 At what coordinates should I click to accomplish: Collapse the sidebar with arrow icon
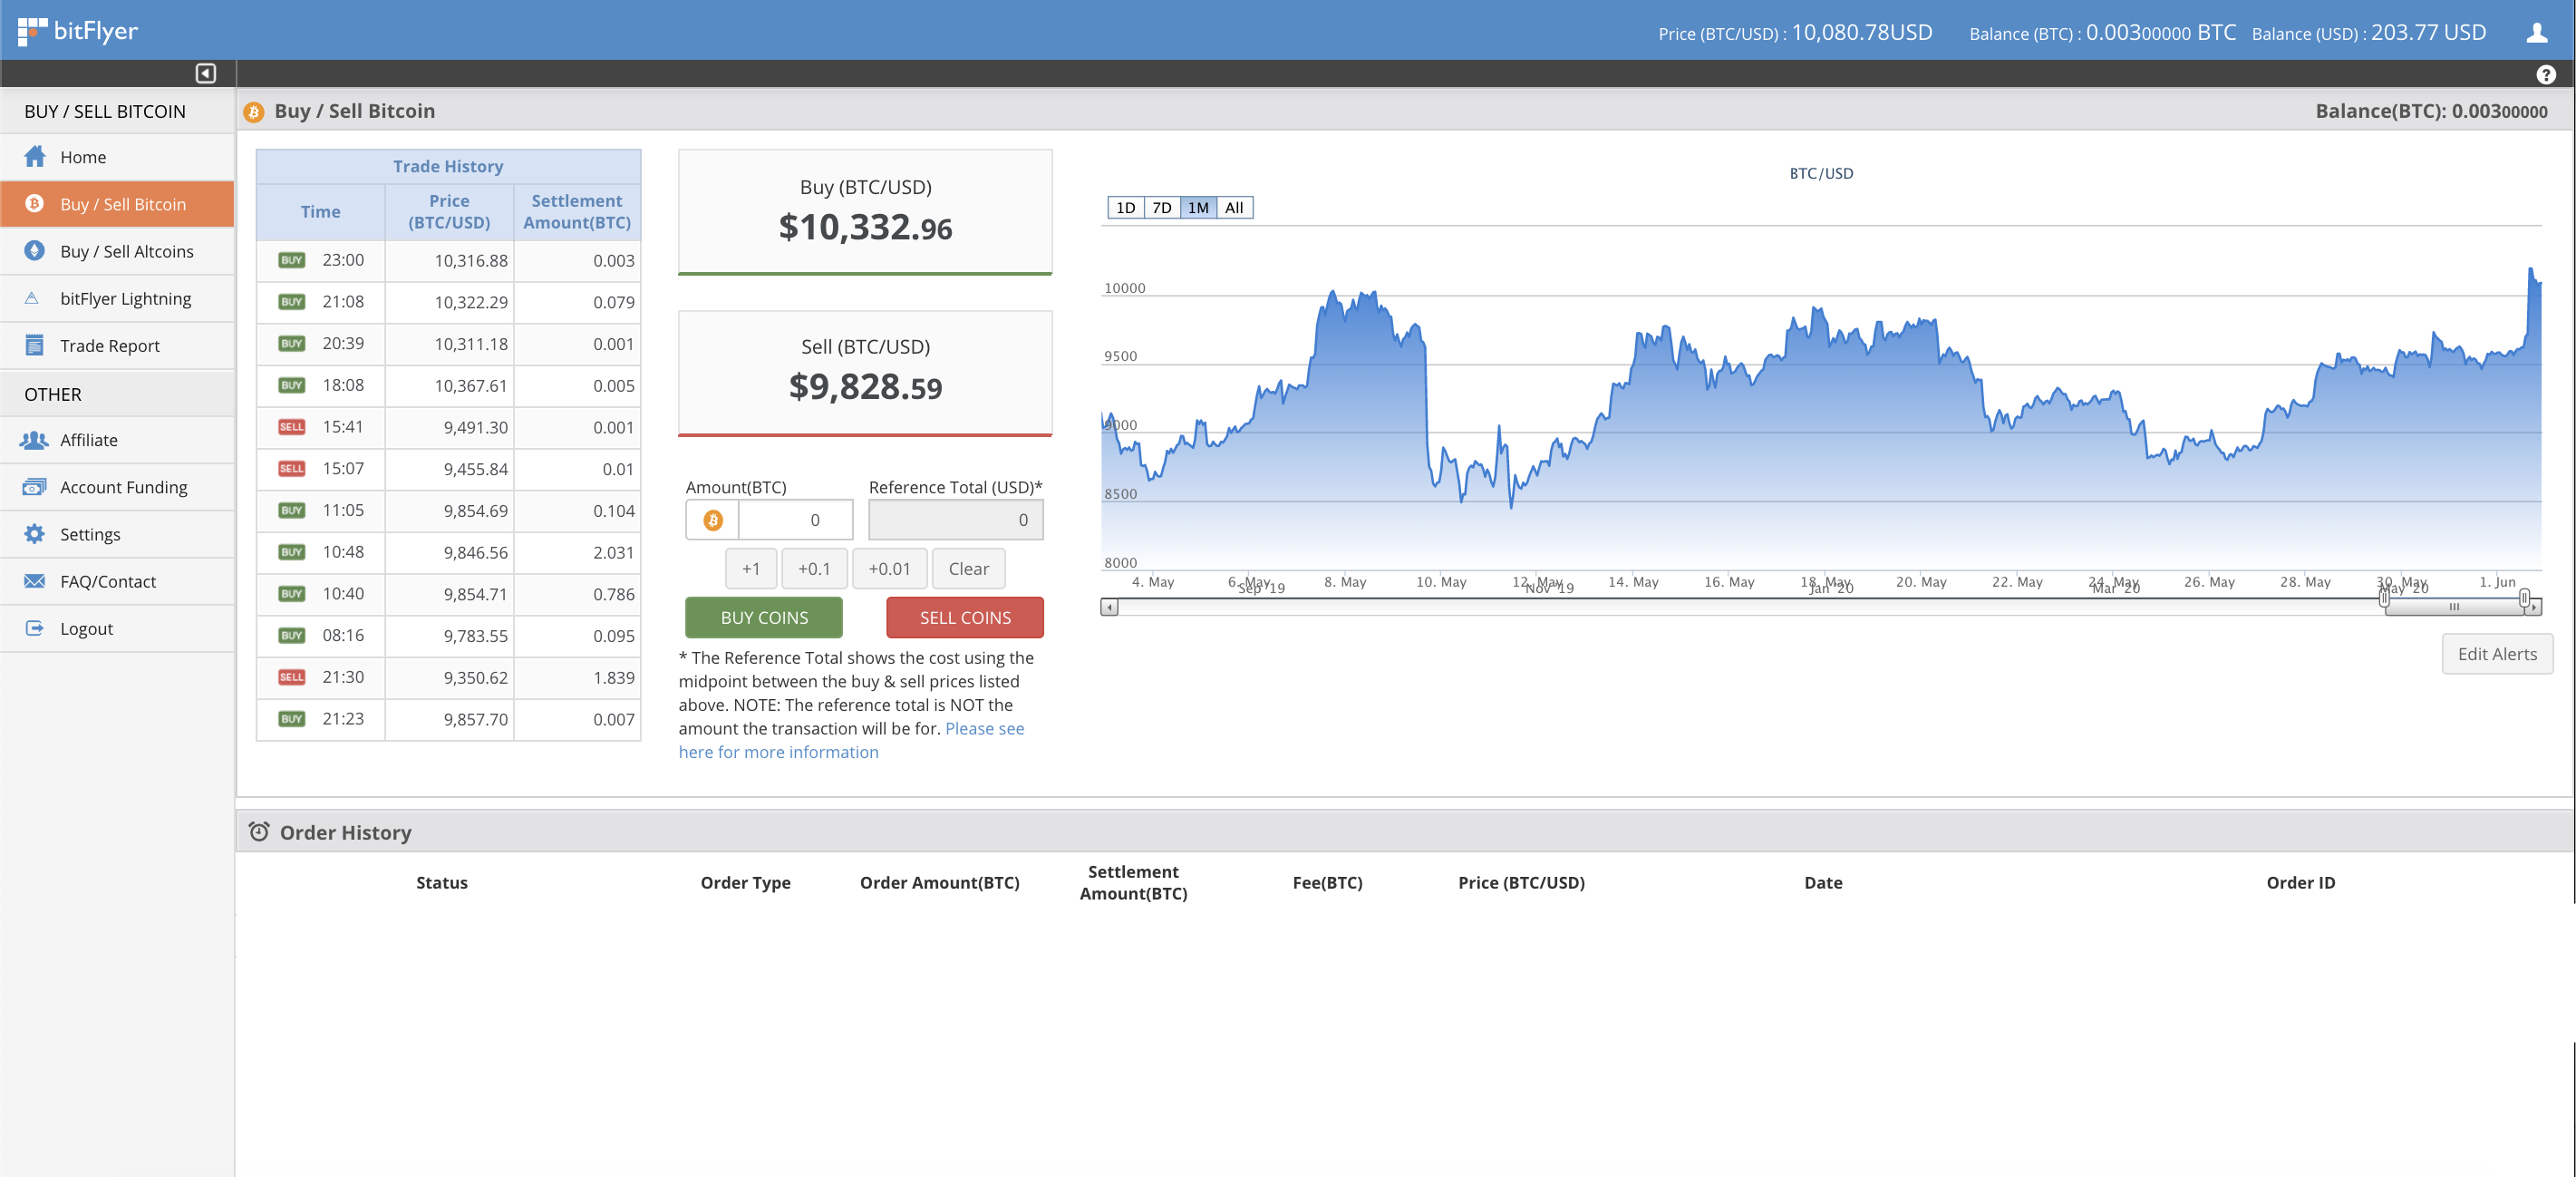(205, 73)
